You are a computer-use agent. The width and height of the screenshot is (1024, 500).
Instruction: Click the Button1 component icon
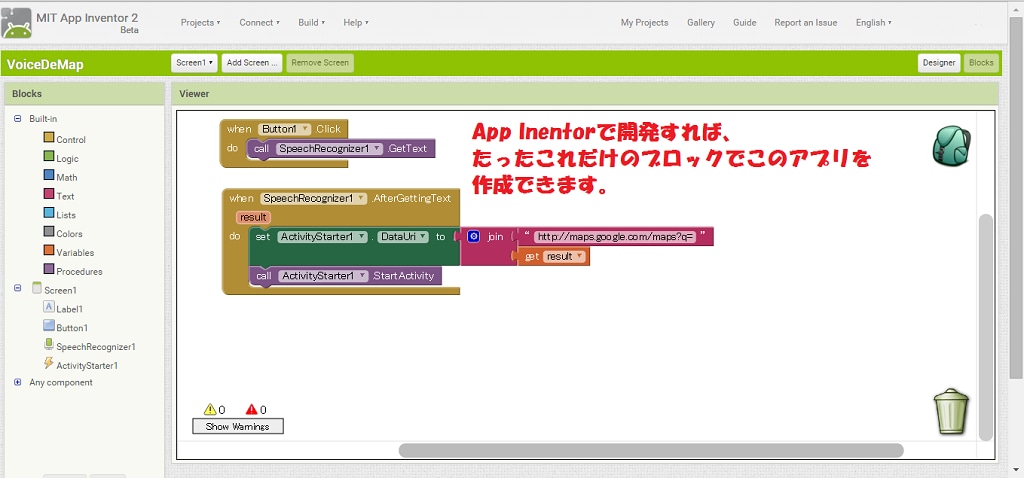point(48,325)
